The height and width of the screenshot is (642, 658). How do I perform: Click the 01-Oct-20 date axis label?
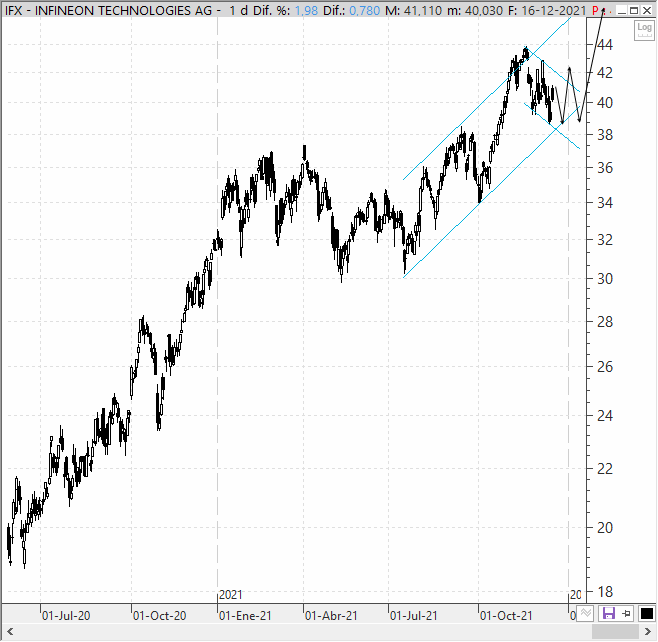pos(159,616)
